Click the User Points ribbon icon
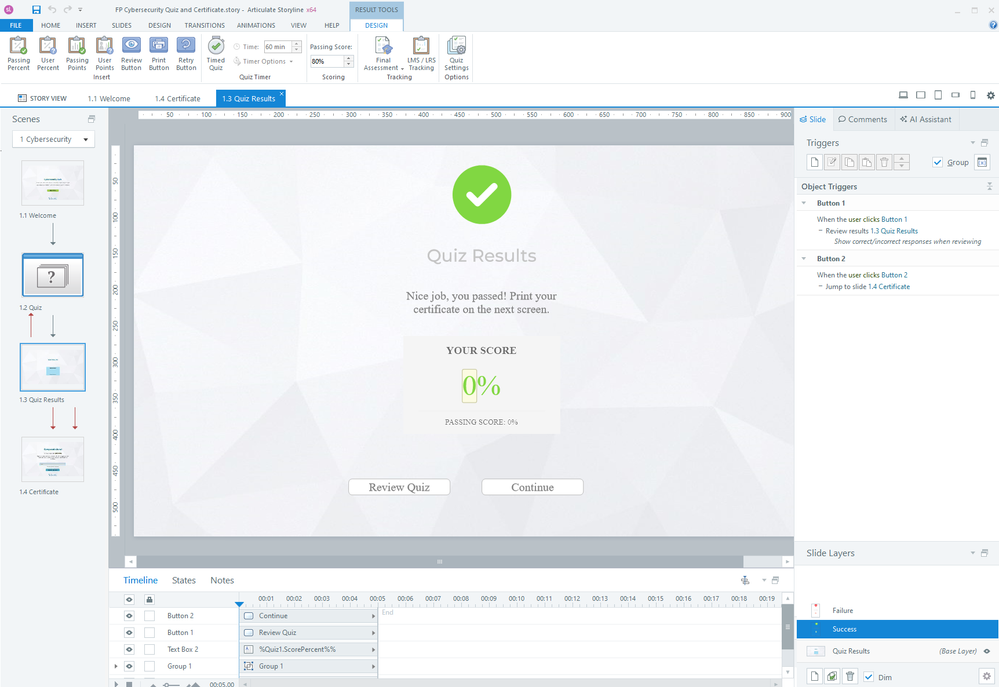Viewport: 999px width, 687px height. (104, 52)
